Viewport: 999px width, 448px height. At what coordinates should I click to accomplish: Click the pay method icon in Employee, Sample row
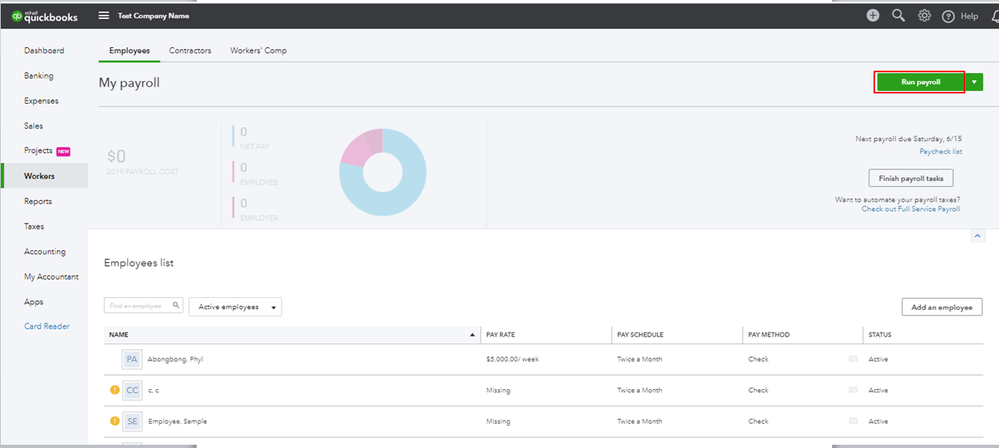click(853, 421)
